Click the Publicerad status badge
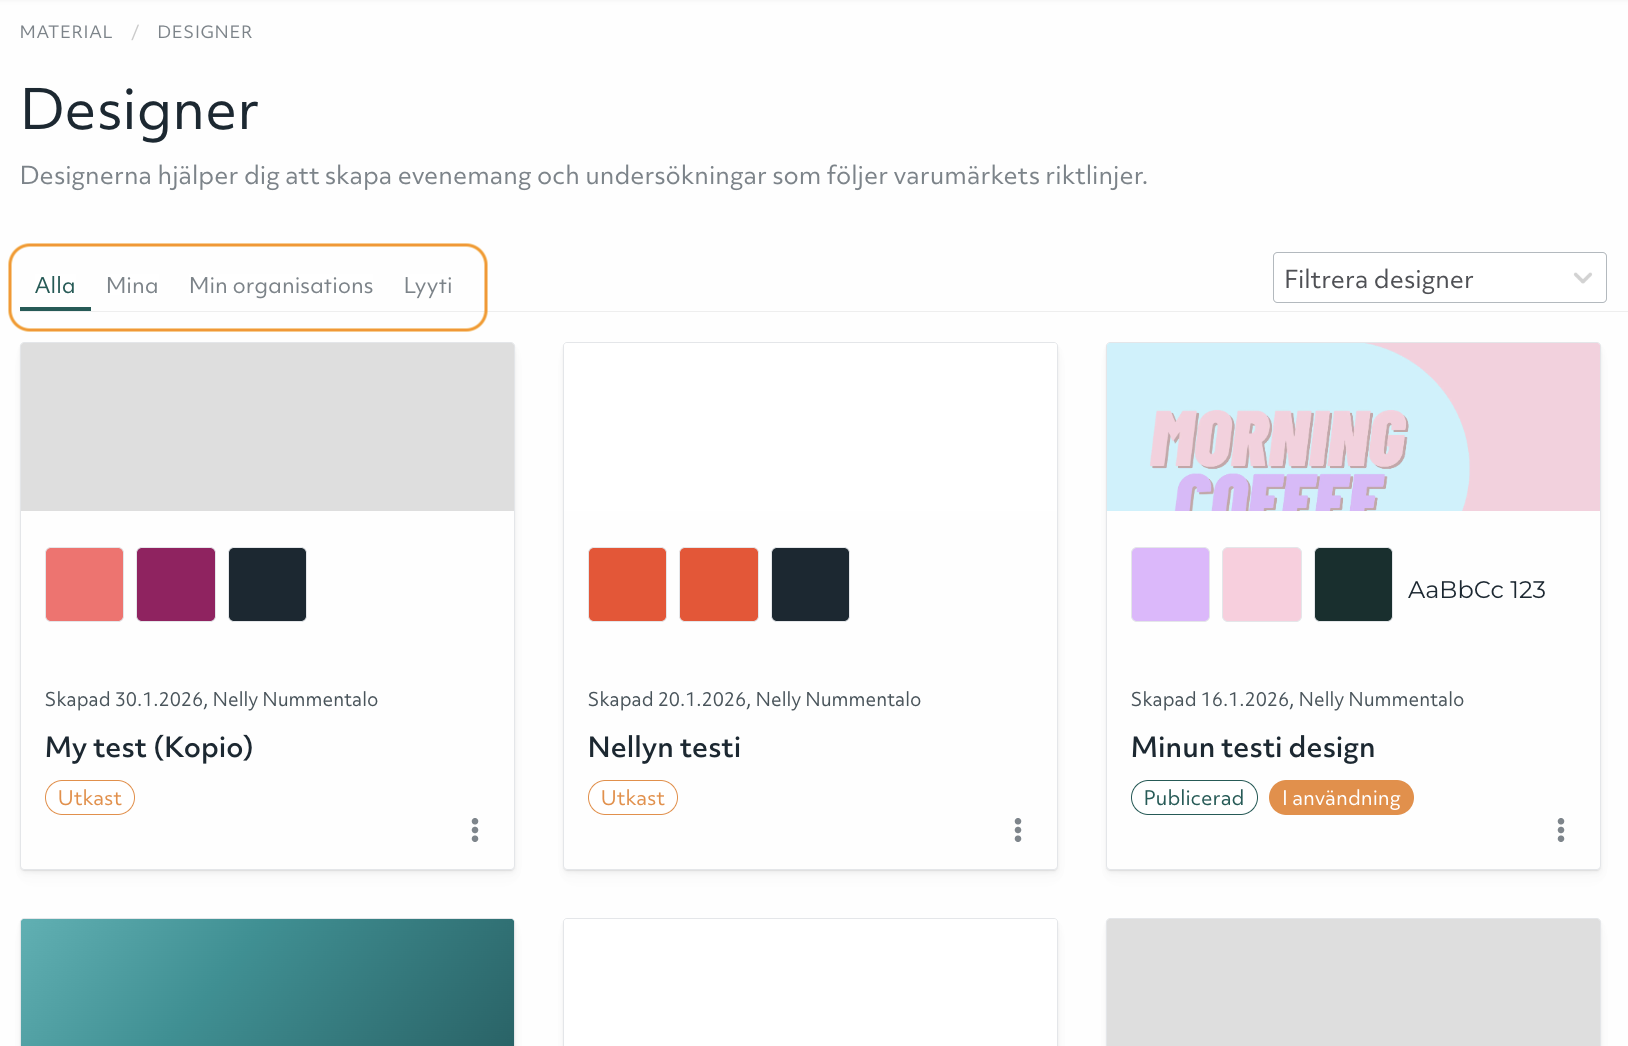This screenshot has width=1628, height=1046. click(x=1194, y=798)
